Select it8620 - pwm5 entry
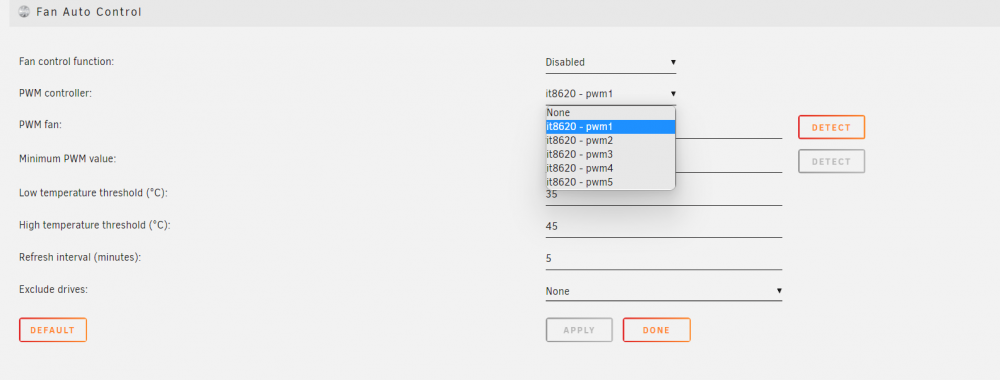This screenshot has height=380, width=1000. [610, 182]
